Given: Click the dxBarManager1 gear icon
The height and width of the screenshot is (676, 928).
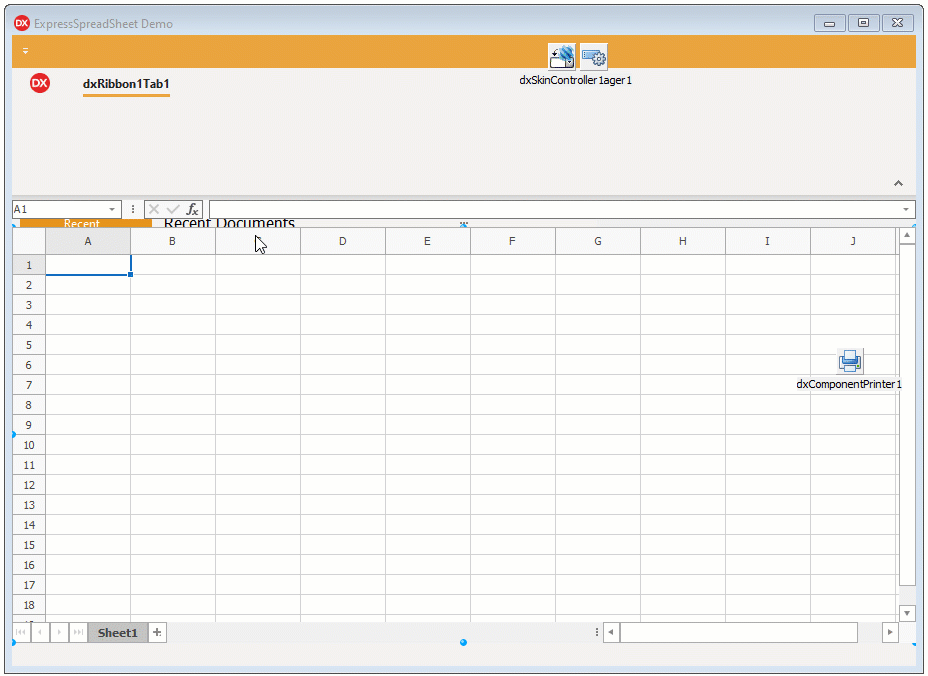Looking at the screenshot, I should click(594, 56).
